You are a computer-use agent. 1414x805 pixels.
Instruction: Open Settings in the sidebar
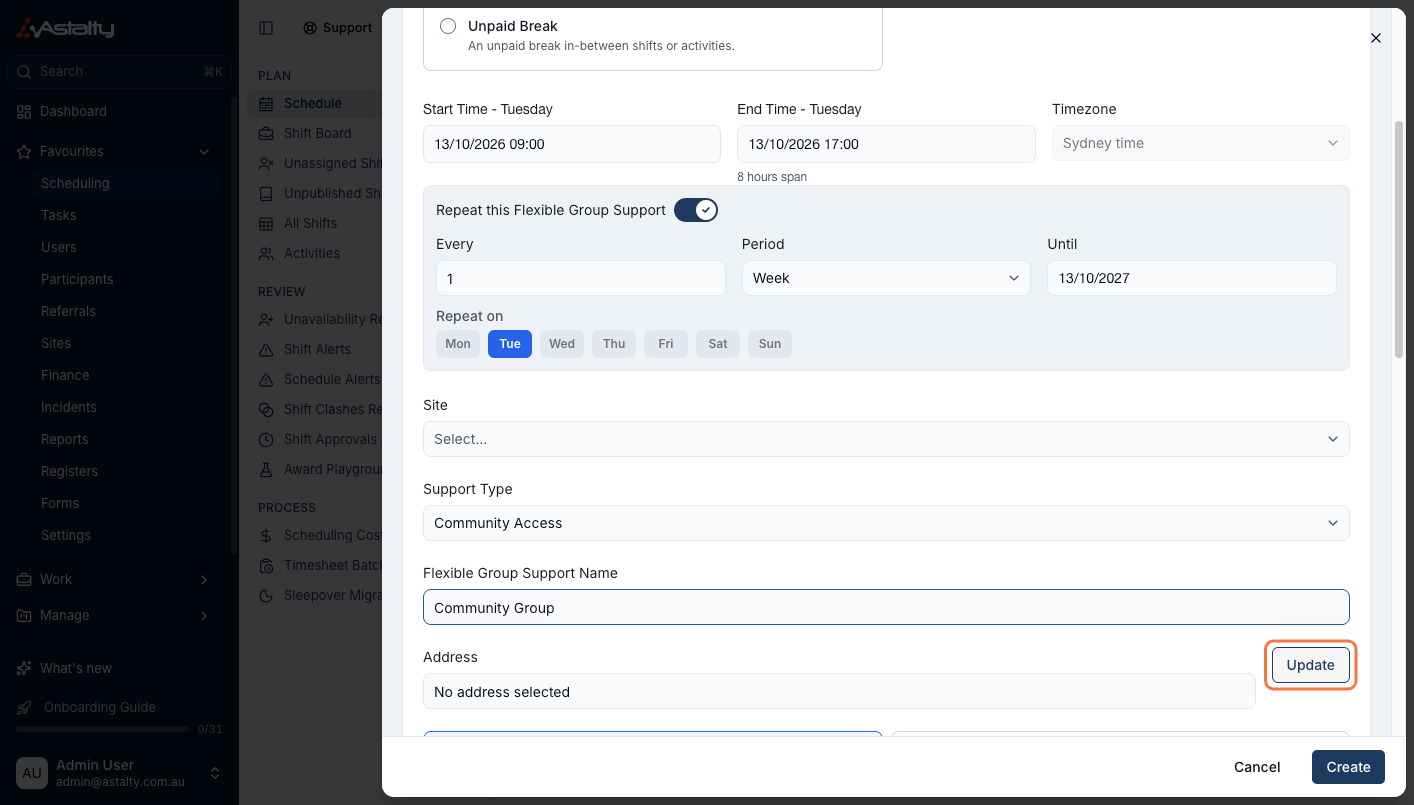[x=66, y=536]
